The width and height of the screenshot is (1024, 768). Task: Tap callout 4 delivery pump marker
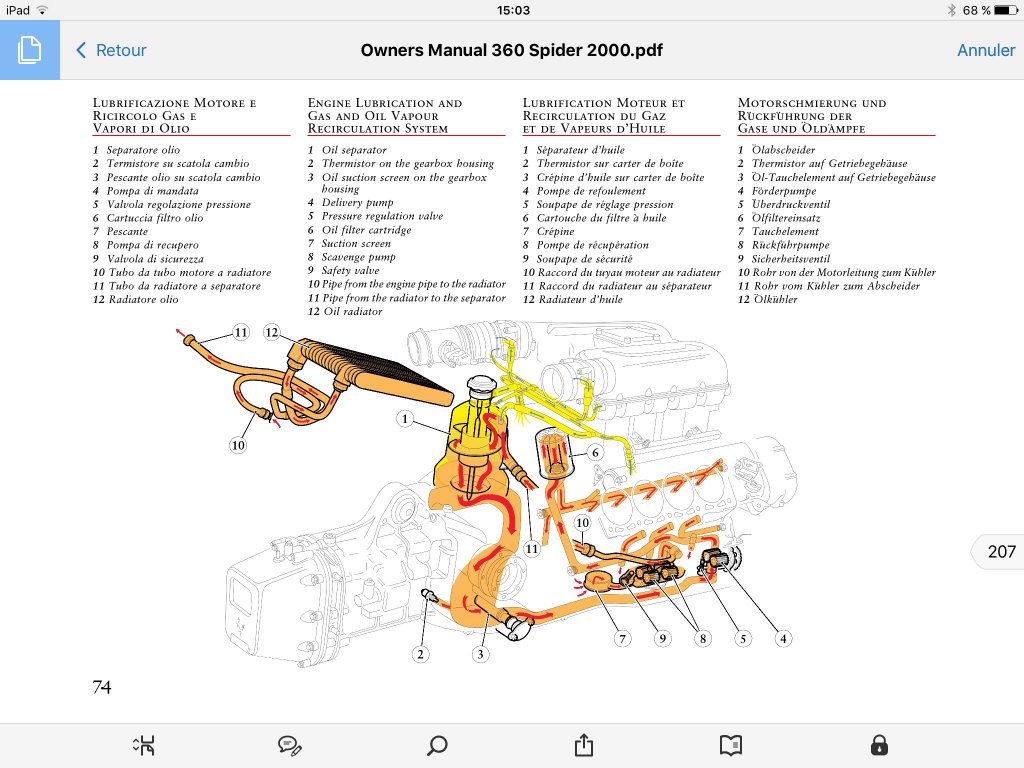pos(783,638)
